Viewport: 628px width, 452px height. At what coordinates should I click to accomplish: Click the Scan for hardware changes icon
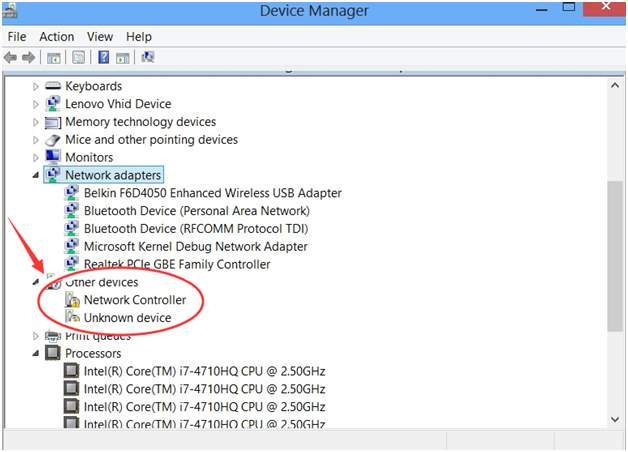click(x=148, y=58)
